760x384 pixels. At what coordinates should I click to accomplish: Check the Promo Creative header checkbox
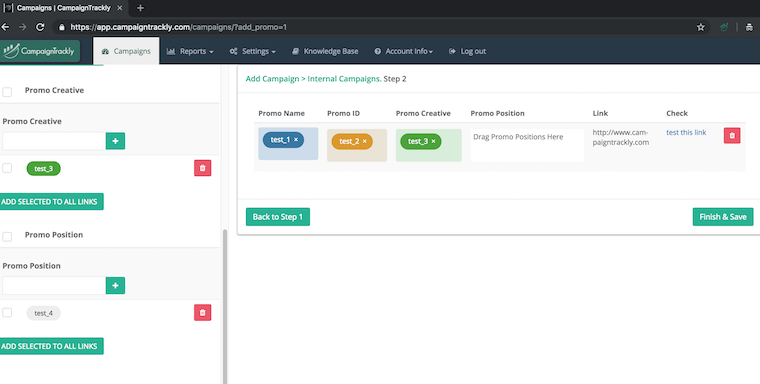pos(7,92)
